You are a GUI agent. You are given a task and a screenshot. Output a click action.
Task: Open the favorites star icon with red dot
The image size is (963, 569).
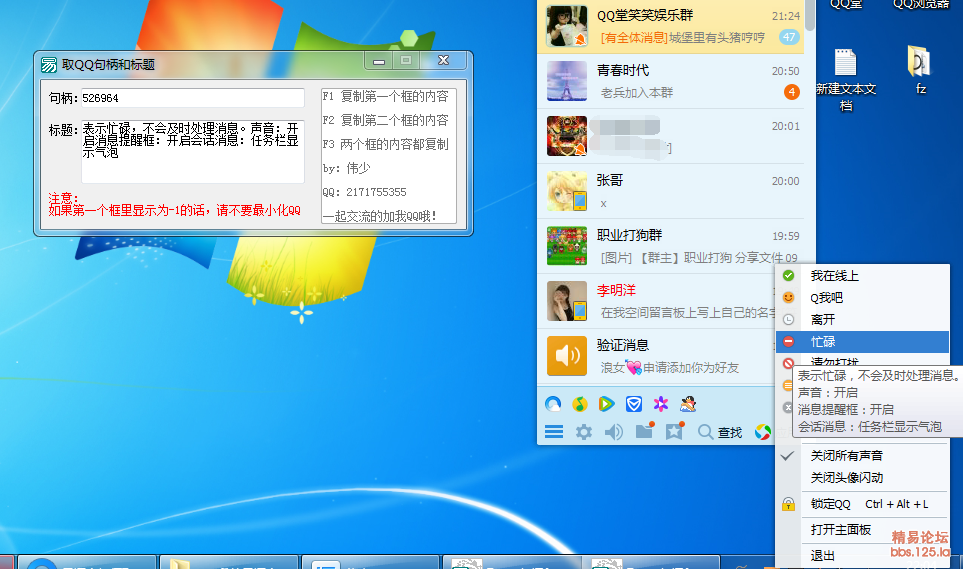tap(674, 431)
